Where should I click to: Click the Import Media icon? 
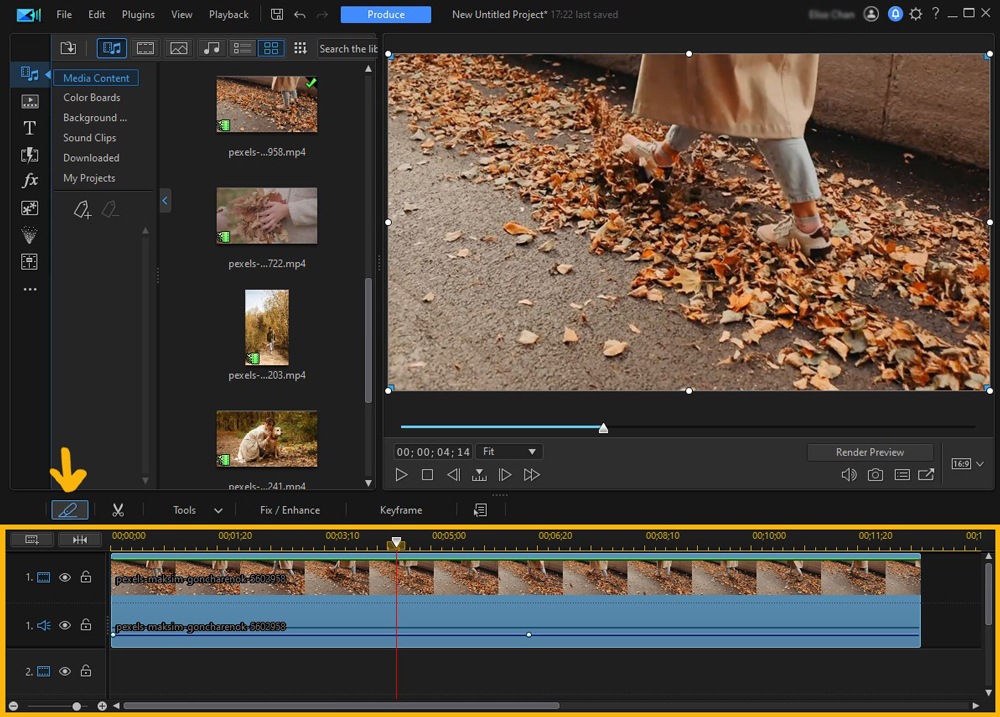68,48
